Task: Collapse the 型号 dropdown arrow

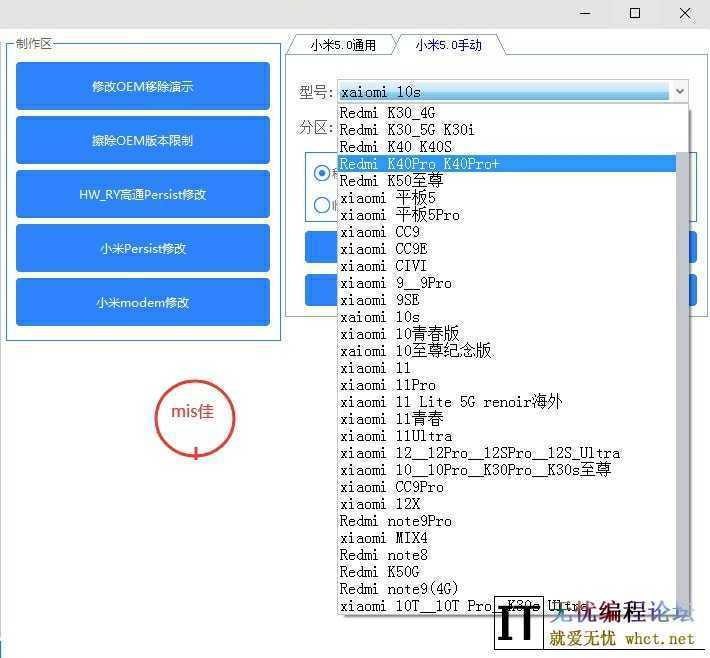Action: coord(680,92)
